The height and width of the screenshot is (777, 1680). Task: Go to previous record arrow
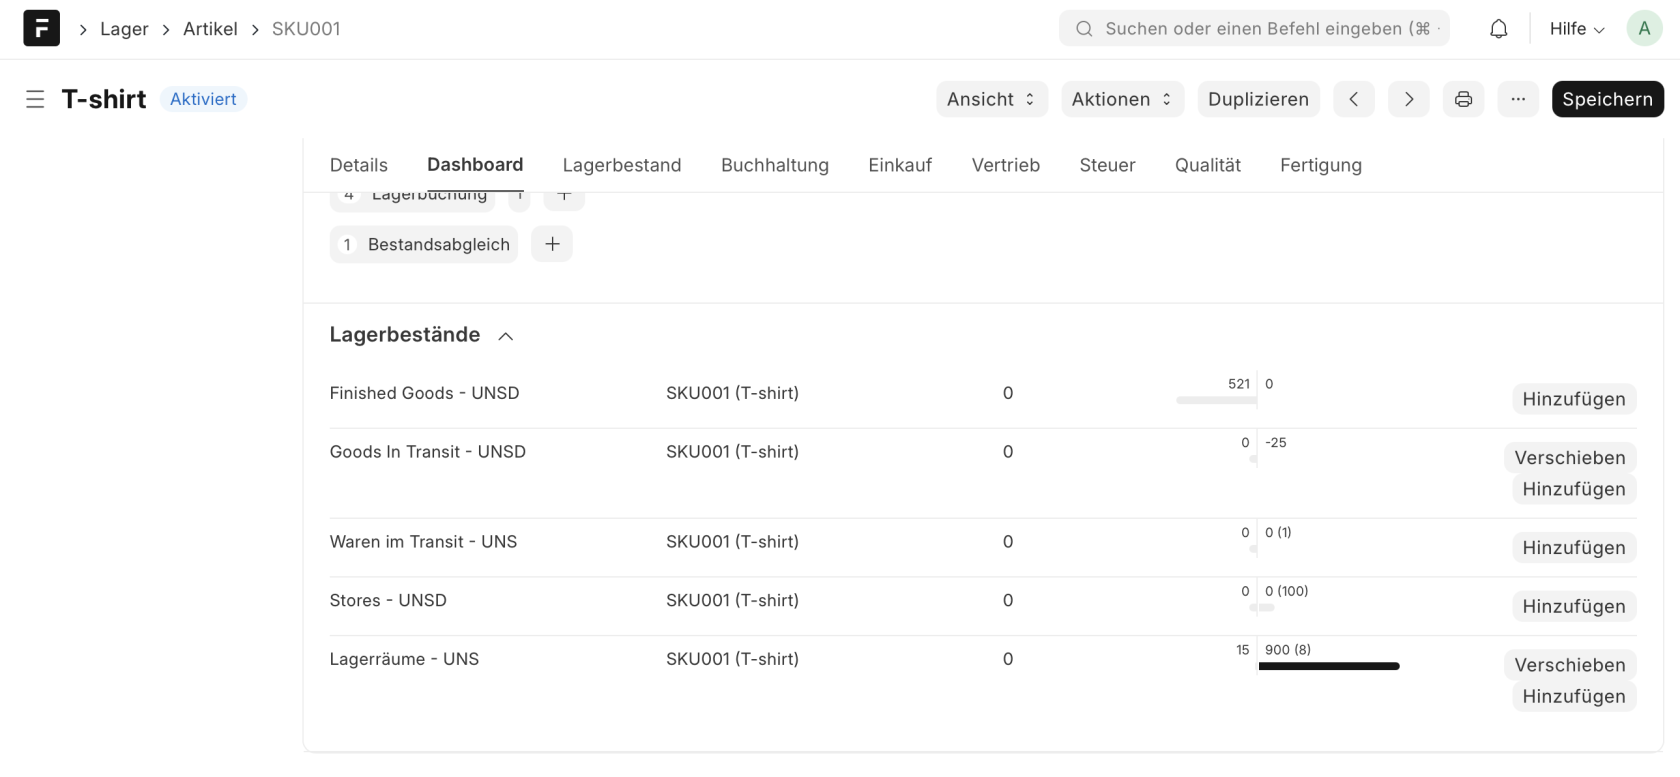pyautogui.click(x=1353, y=99)
